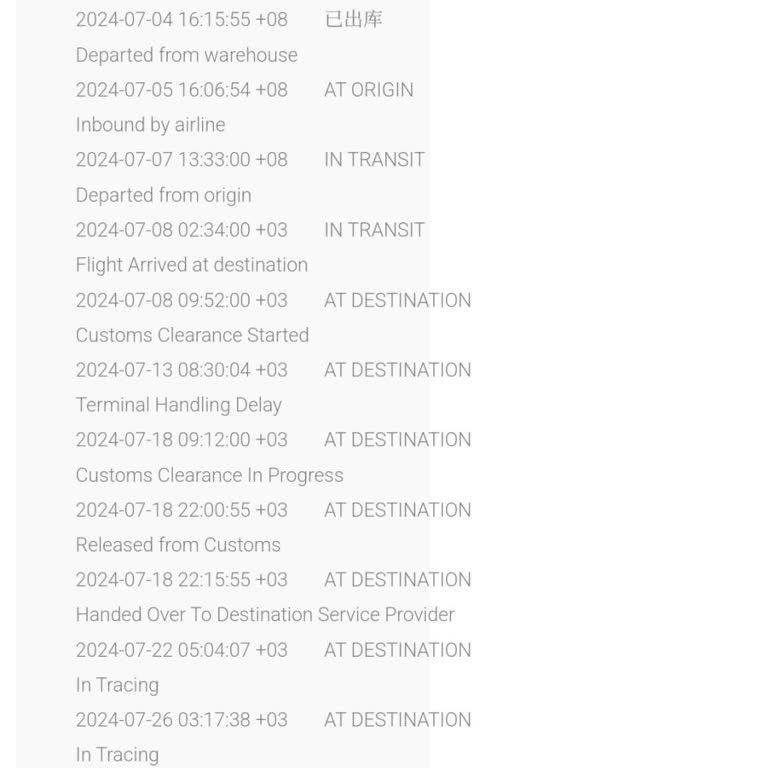Click the 已出库 status label

353,19
